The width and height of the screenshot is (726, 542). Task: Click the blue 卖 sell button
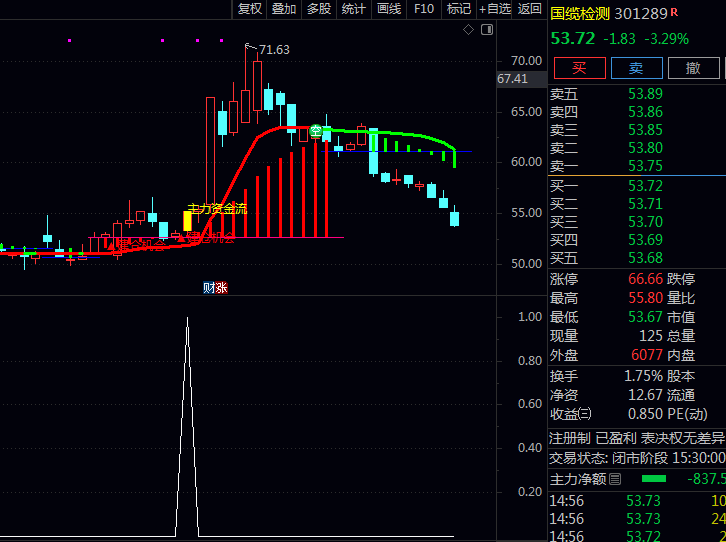tap(637, 69)
